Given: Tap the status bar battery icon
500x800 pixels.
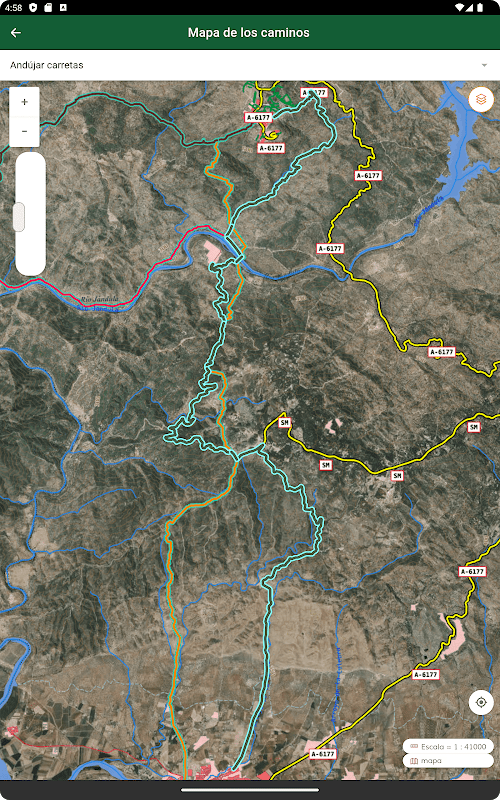Looking at the screenshot, I should 480,8.
